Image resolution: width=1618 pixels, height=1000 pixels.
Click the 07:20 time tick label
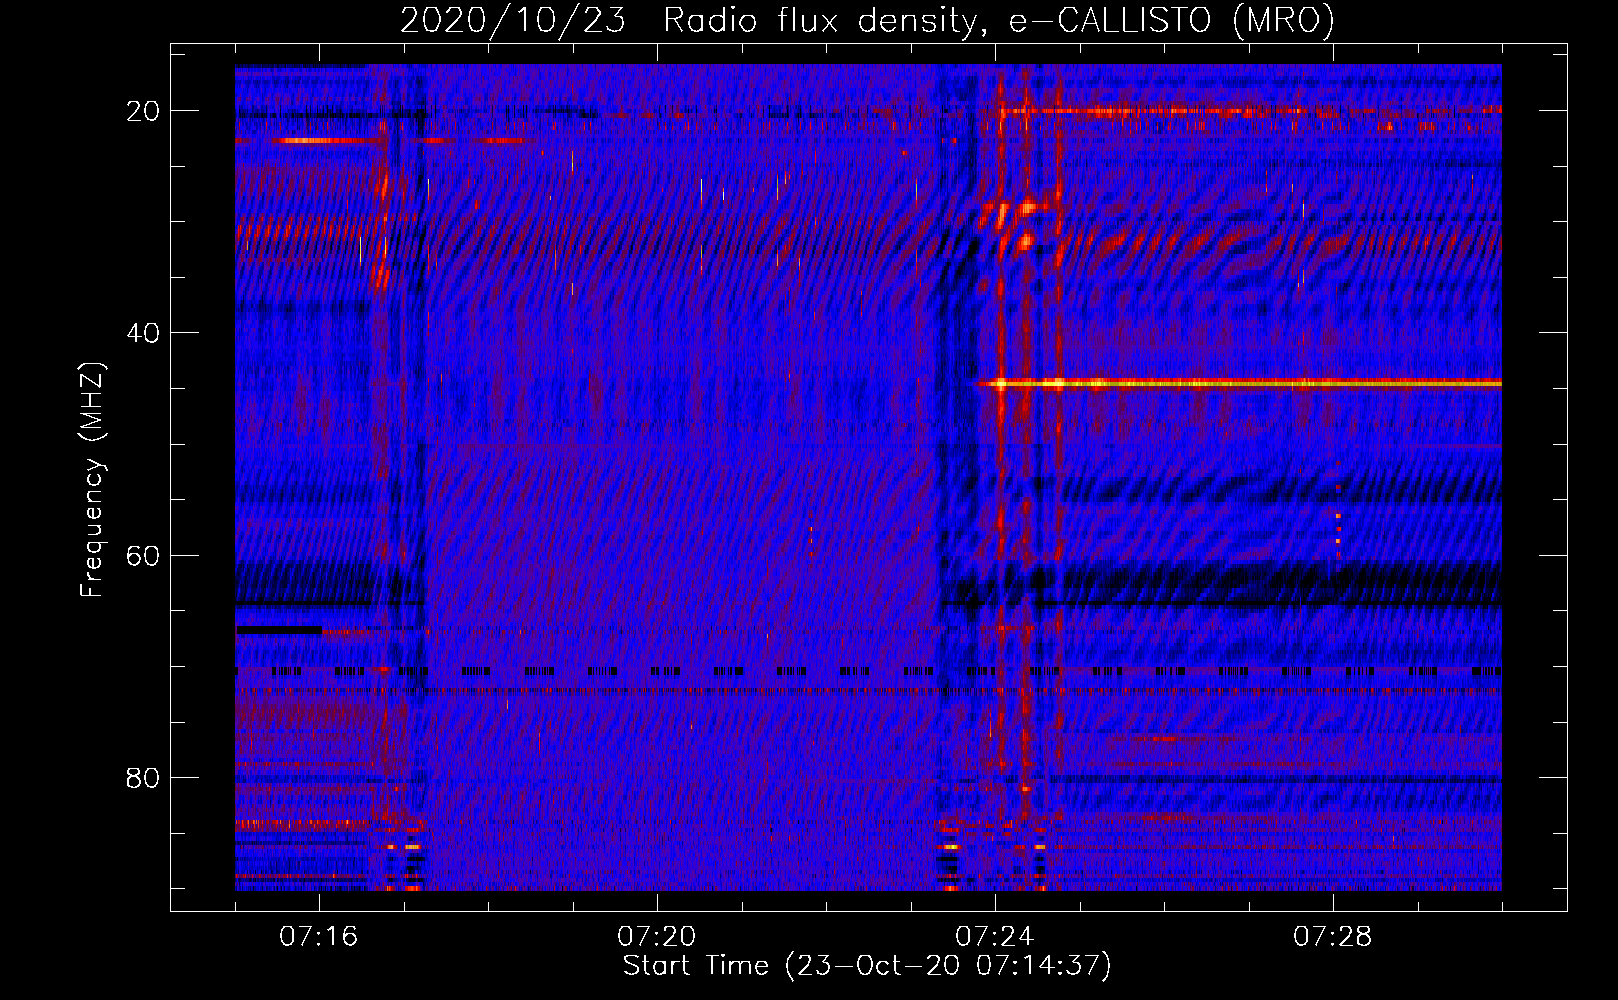pyautogui.click(x=657, y=937)
